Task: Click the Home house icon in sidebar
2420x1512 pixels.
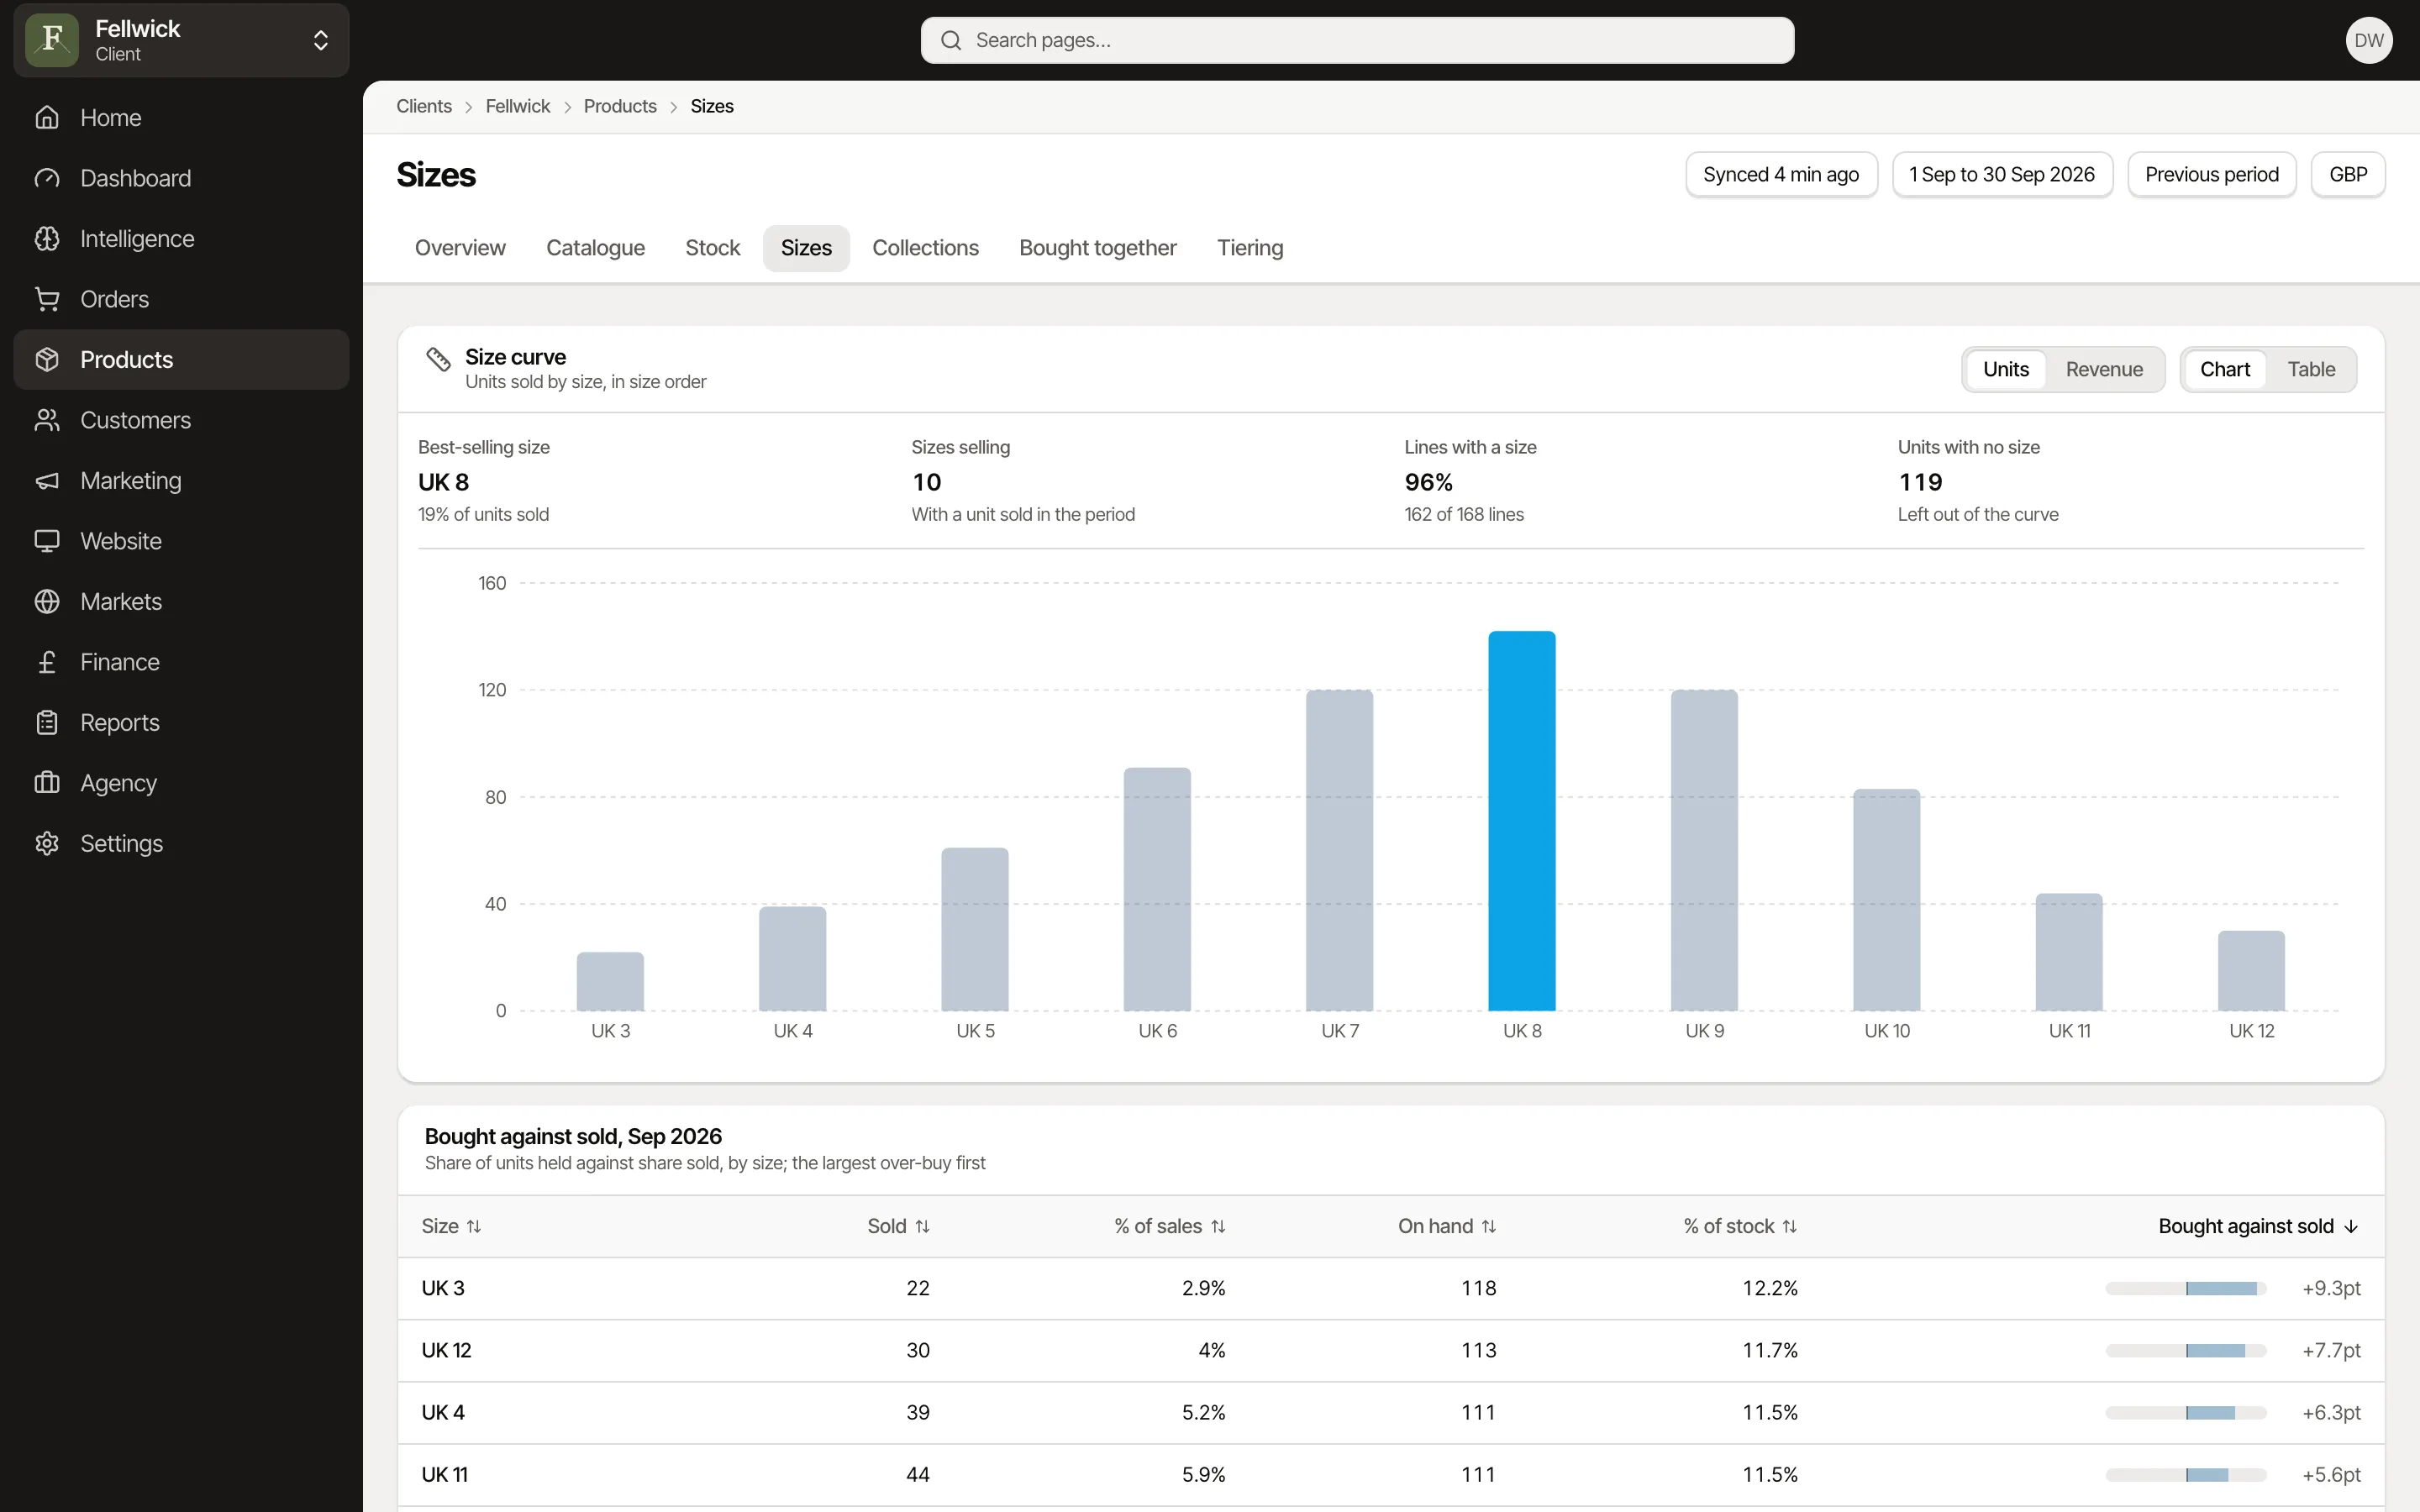Action: pos(47,118)
